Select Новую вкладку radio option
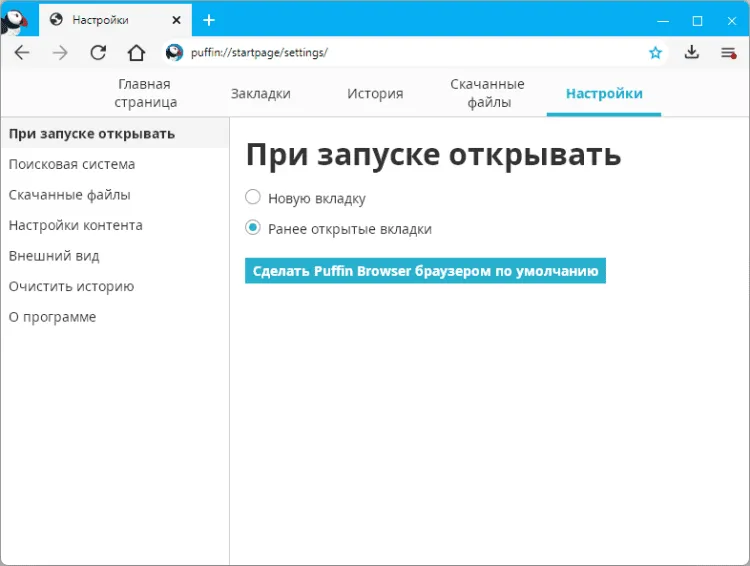This screenshot has height=566, width=750. (253, 197)
